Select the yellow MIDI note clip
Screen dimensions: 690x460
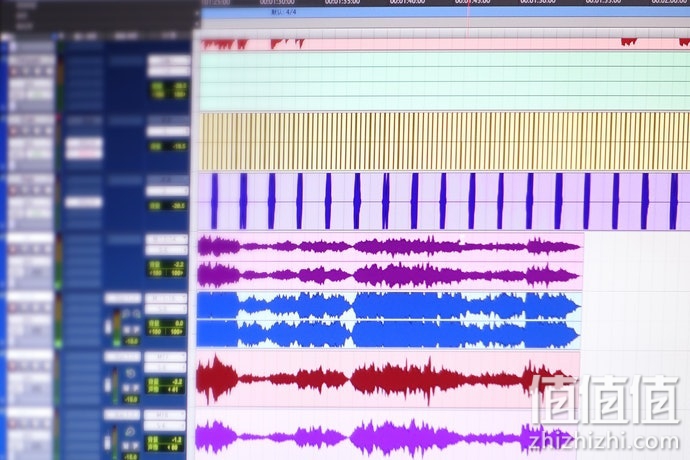444,141
